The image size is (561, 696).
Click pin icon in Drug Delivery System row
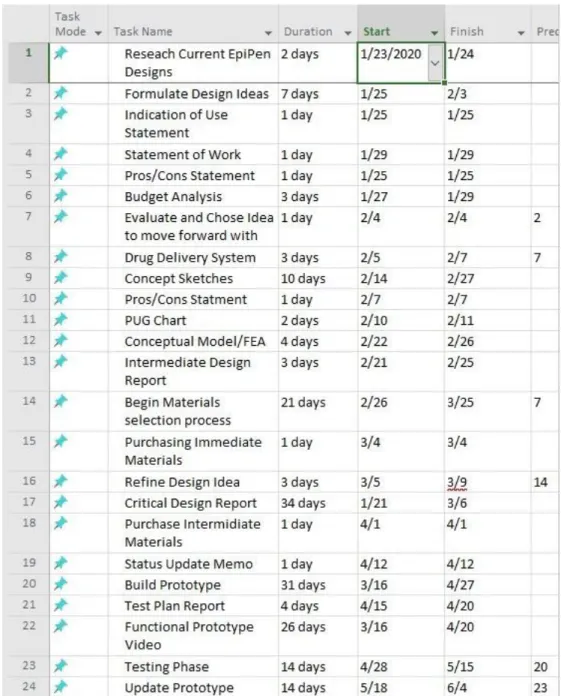coord(60,257)
